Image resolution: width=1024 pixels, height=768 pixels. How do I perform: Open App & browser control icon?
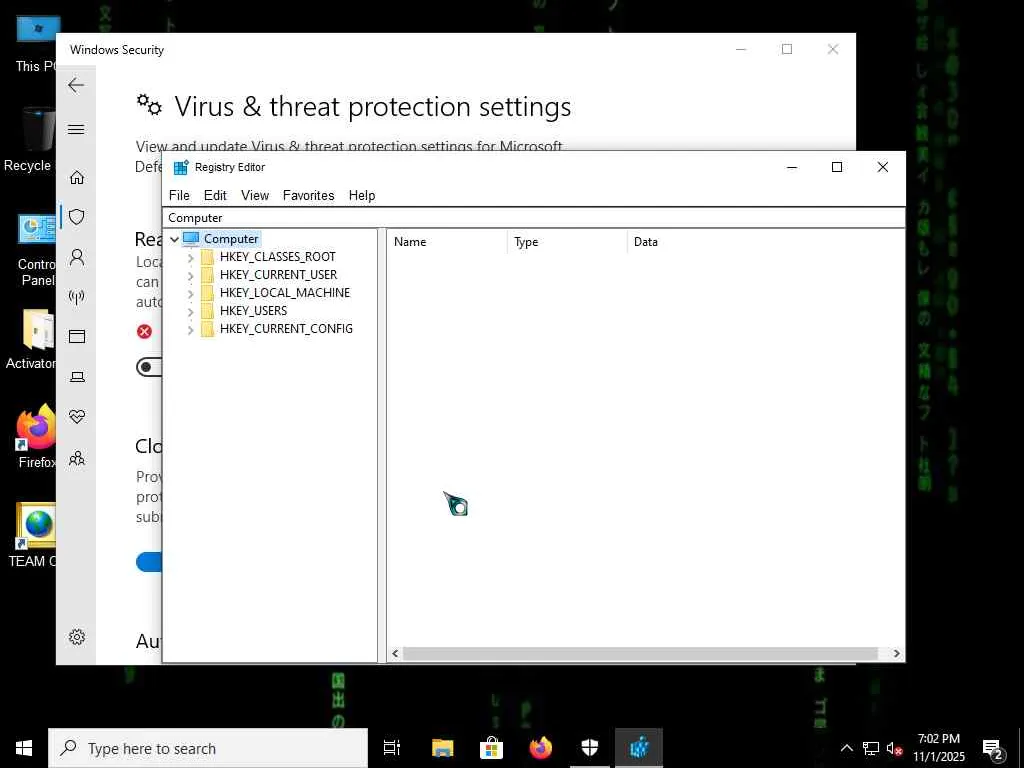[76, 336]
